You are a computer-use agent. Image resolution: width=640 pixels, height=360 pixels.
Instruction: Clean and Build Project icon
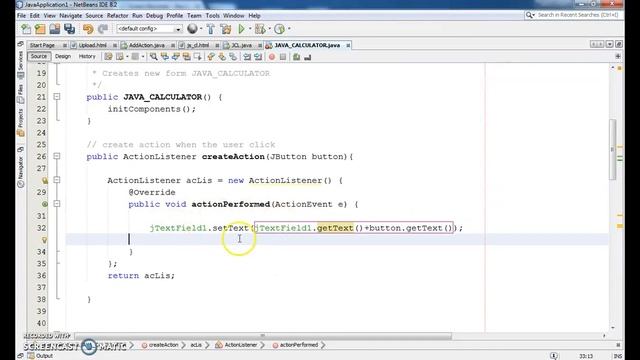[226, 29]
